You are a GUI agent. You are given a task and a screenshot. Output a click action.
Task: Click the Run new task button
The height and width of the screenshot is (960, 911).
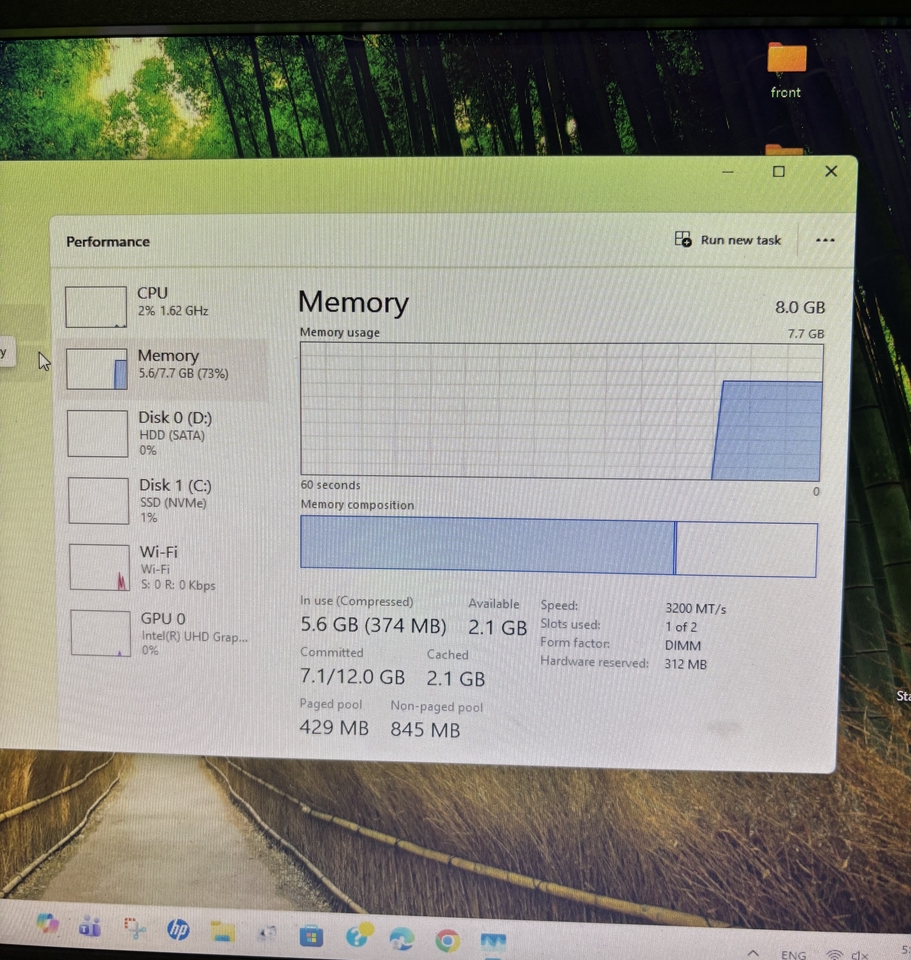click(729, 240)
